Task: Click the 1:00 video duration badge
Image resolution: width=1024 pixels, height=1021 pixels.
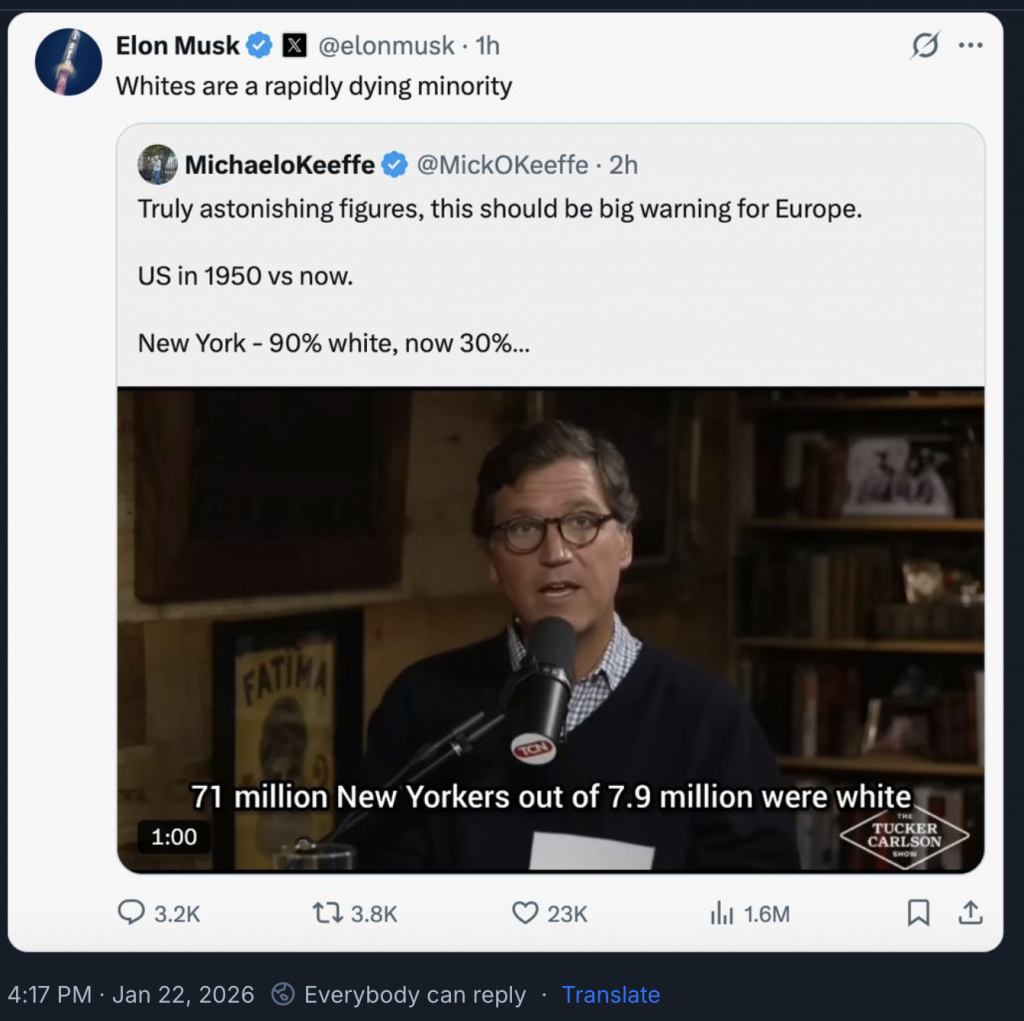Action: coord(173,837)
